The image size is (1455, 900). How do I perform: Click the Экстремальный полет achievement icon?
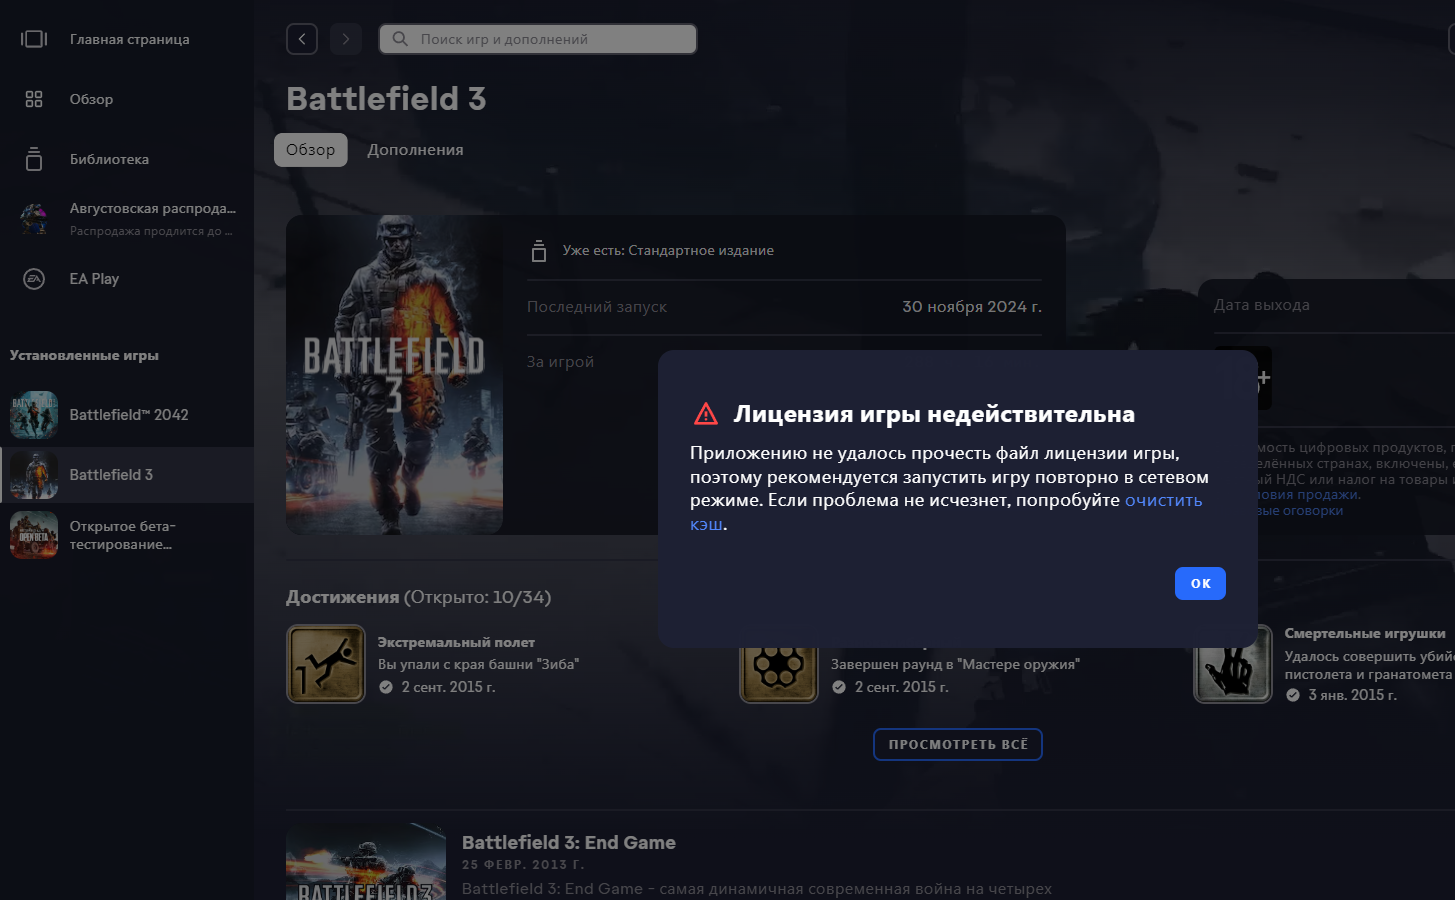(326, 664)
